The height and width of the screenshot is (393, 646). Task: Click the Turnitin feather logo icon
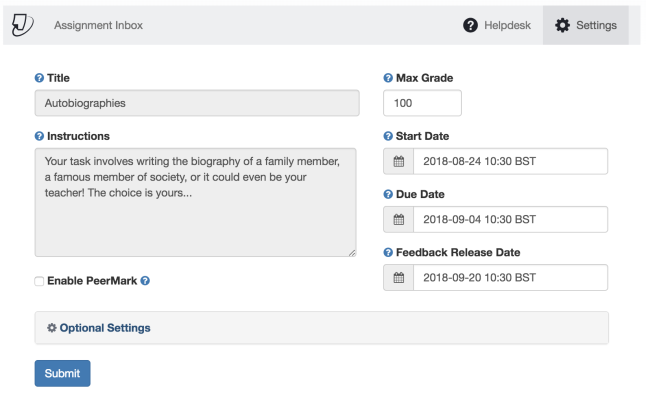pyautogui.click(x=22, y=25)
